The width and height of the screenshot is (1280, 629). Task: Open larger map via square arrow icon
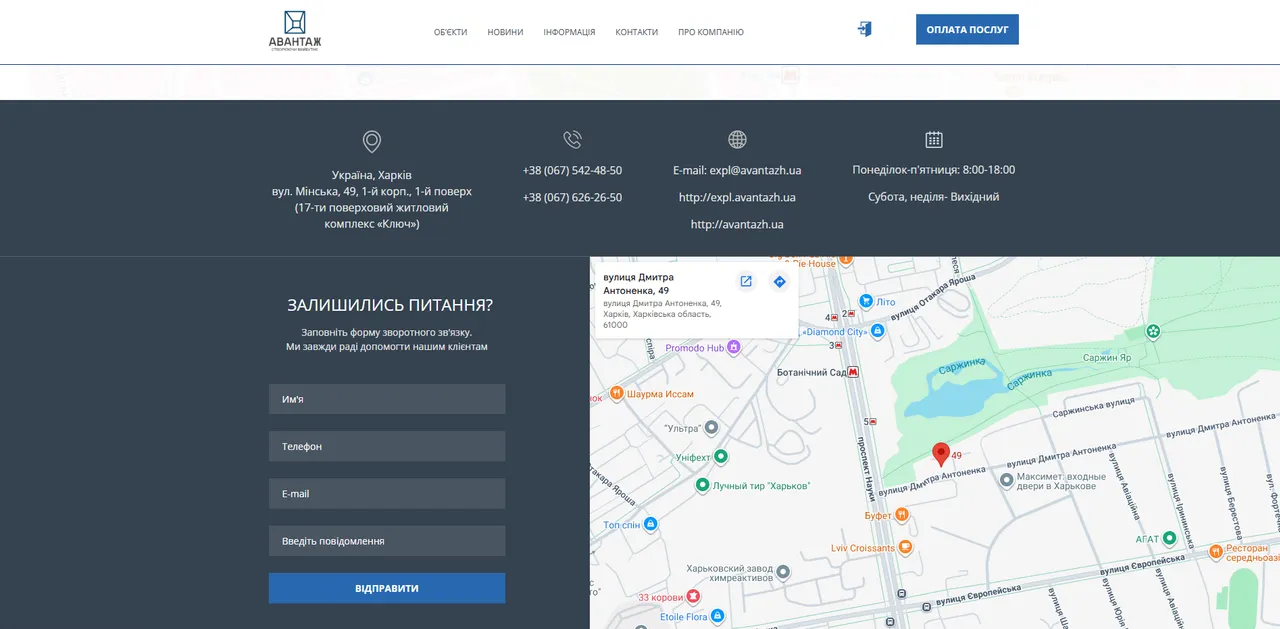coord(746,282)
